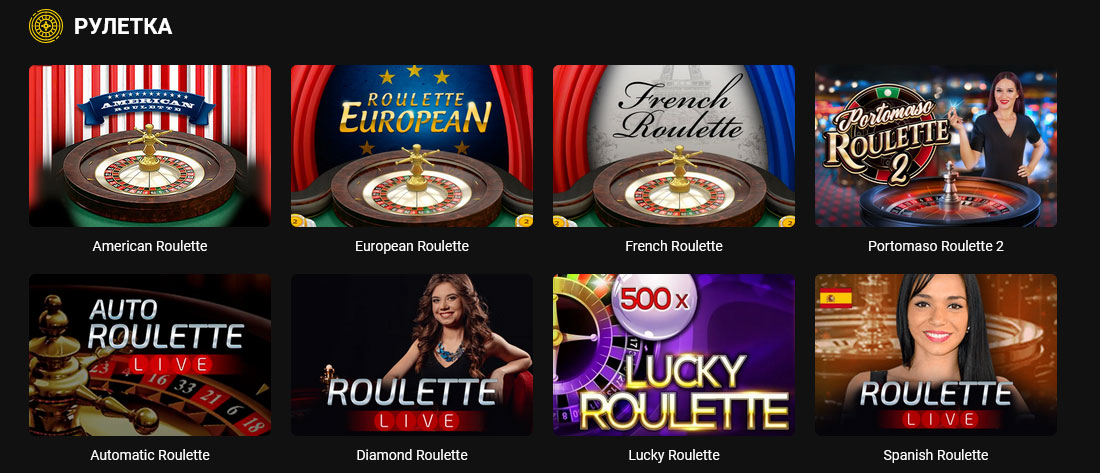Launch the French Roulette game image
This screenshot has height=473, width=1100.
point(674,146)
